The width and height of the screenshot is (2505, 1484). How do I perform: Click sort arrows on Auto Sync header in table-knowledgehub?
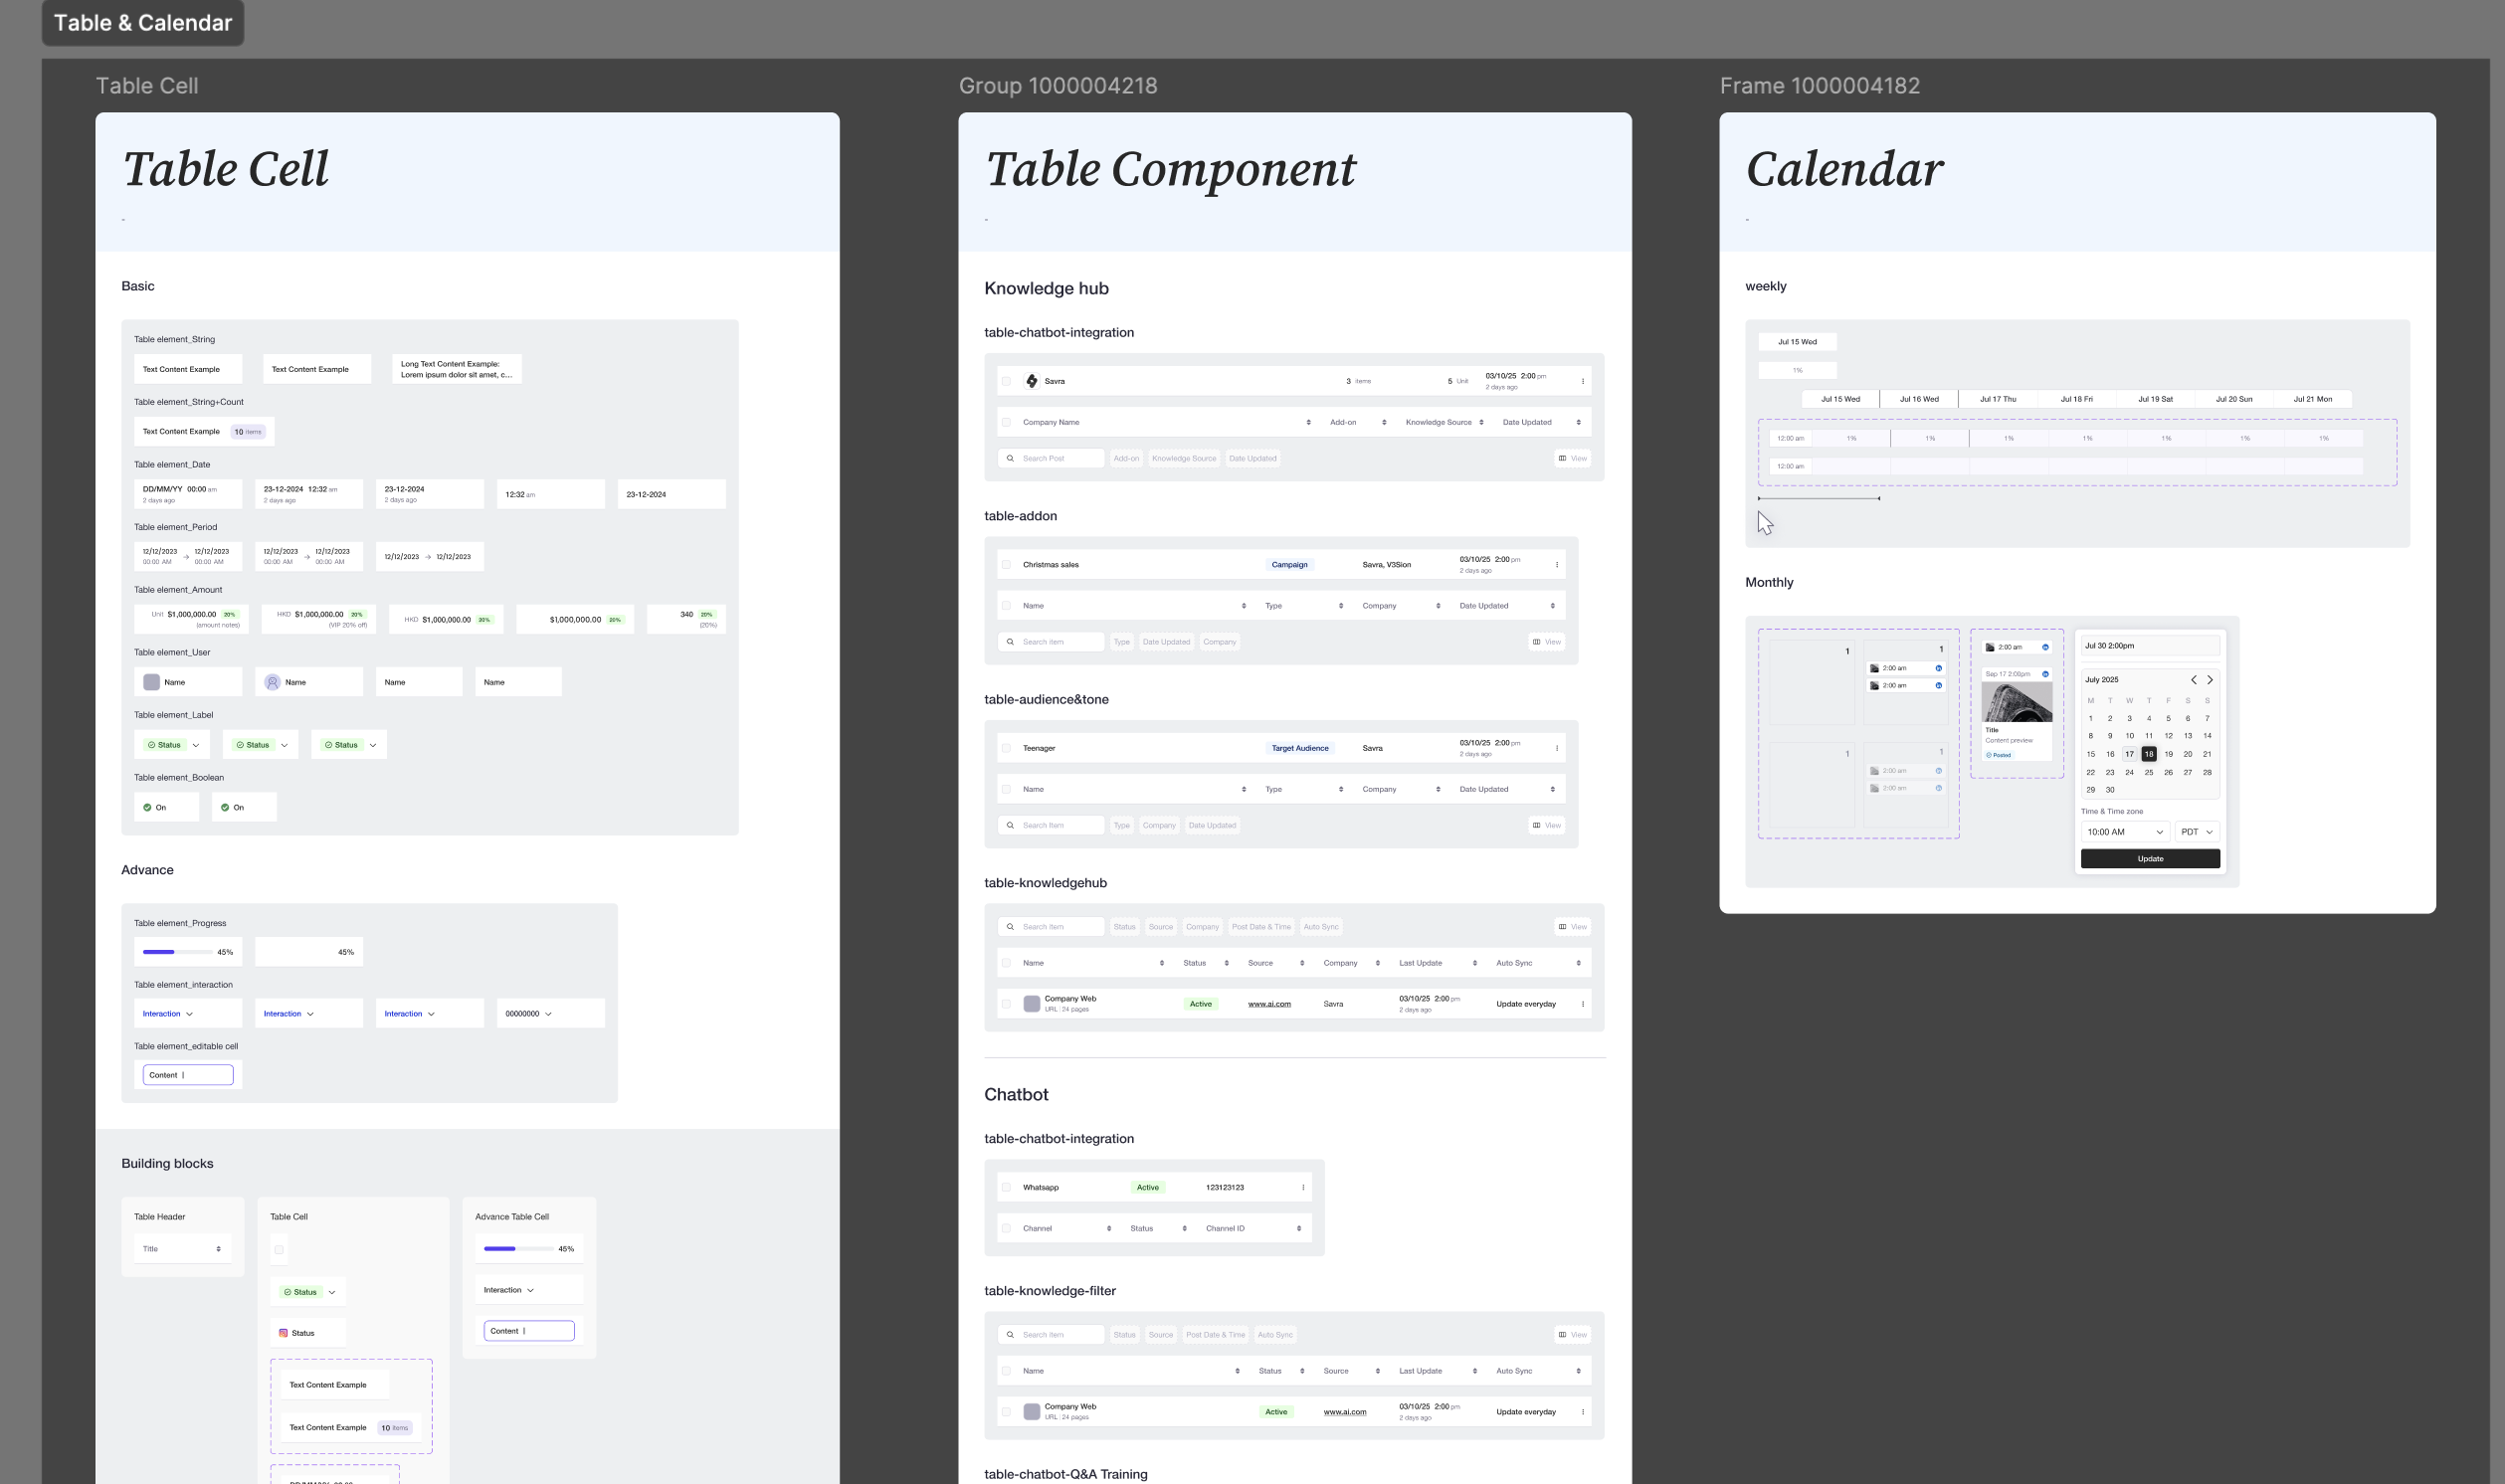click(1578, 963)
